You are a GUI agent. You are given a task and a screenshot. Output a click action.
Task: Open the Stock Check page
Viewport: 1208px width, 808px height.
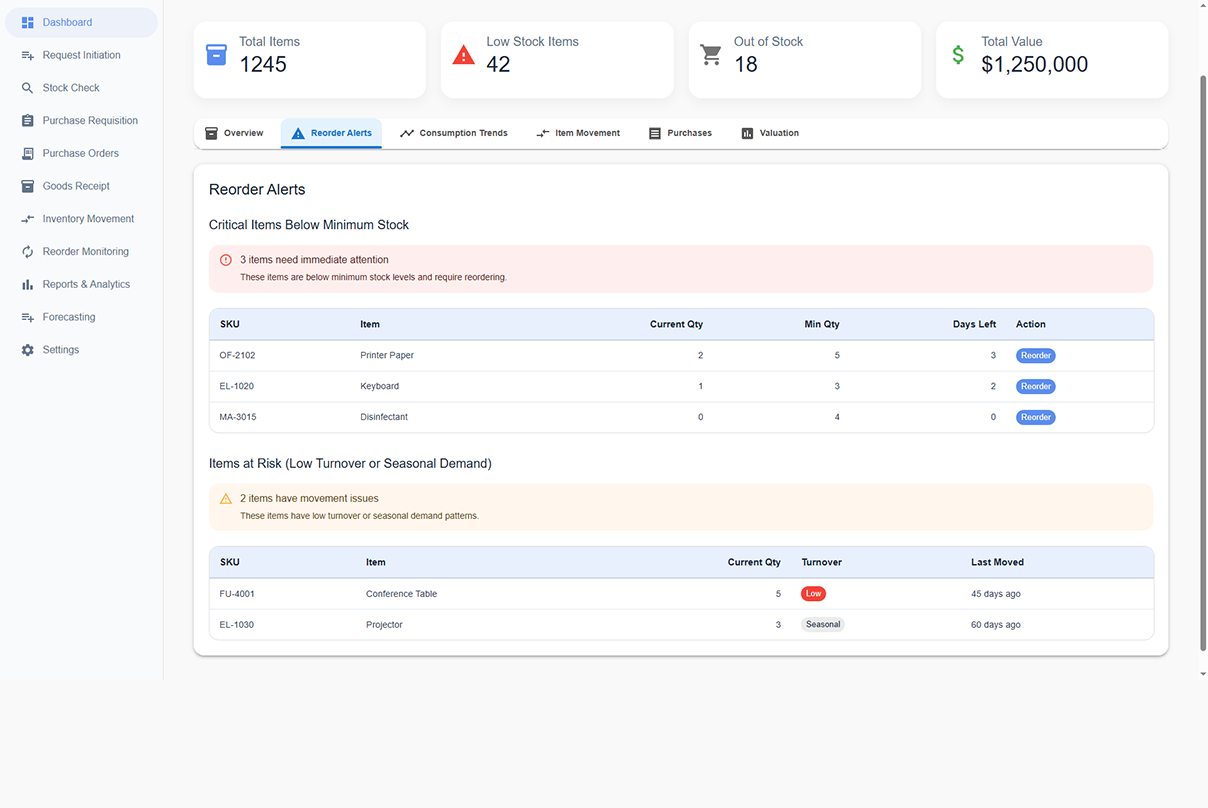coord(82,88)
